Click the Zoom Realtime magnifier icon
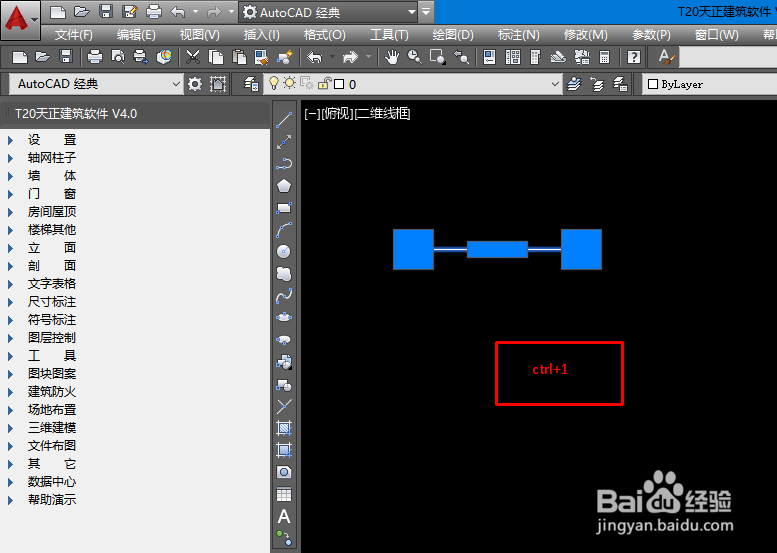777x553 pixels. point(415,57)
